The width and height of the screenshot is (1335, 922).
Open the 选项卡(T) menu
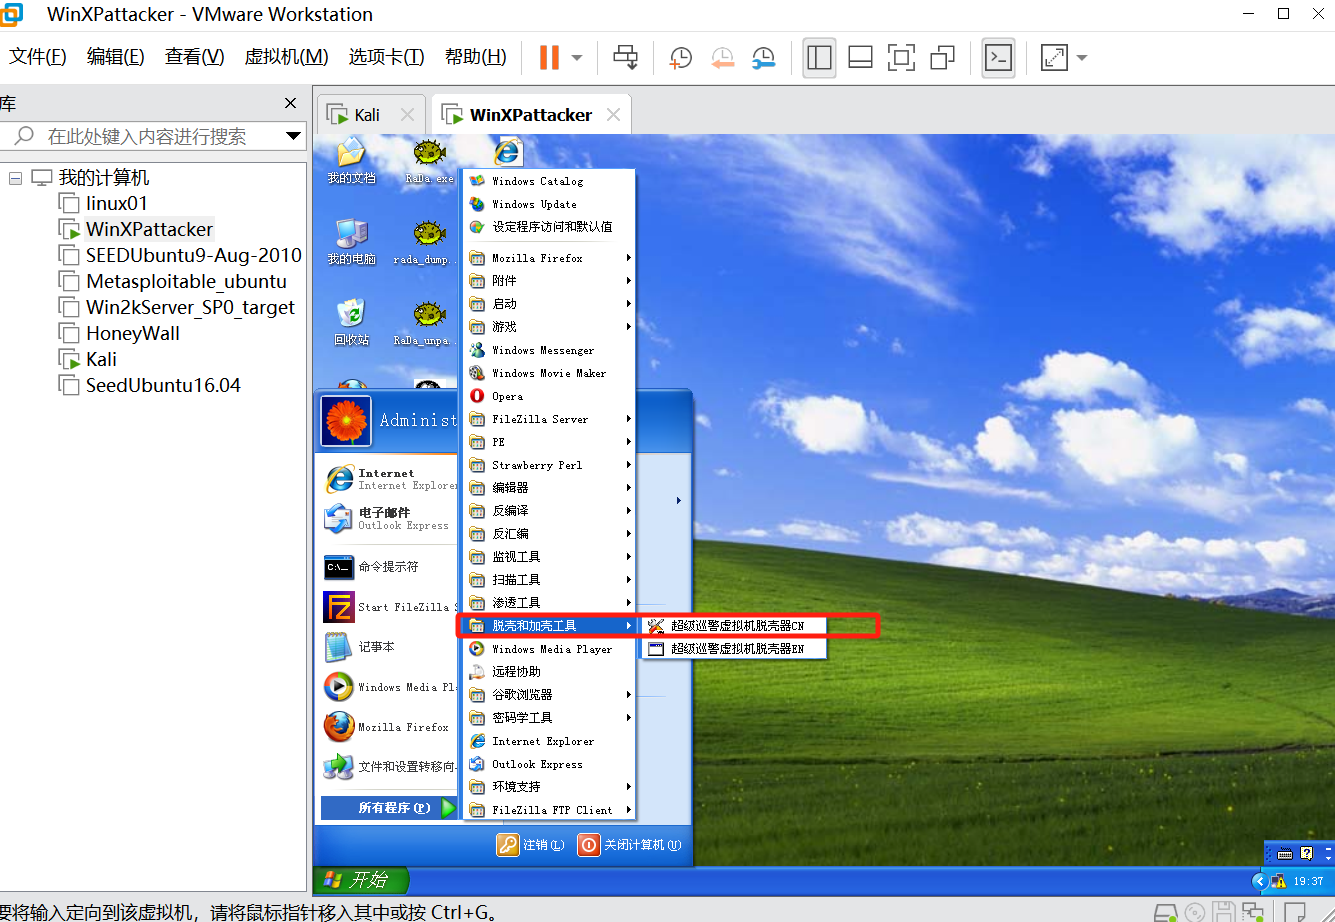[386, 57]
